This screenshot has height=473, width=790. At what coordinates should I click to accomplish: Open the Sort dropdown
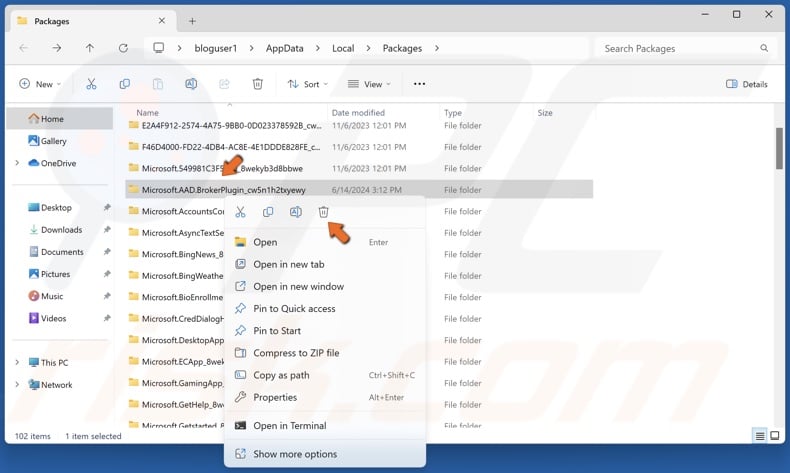(x=307, y=84)
